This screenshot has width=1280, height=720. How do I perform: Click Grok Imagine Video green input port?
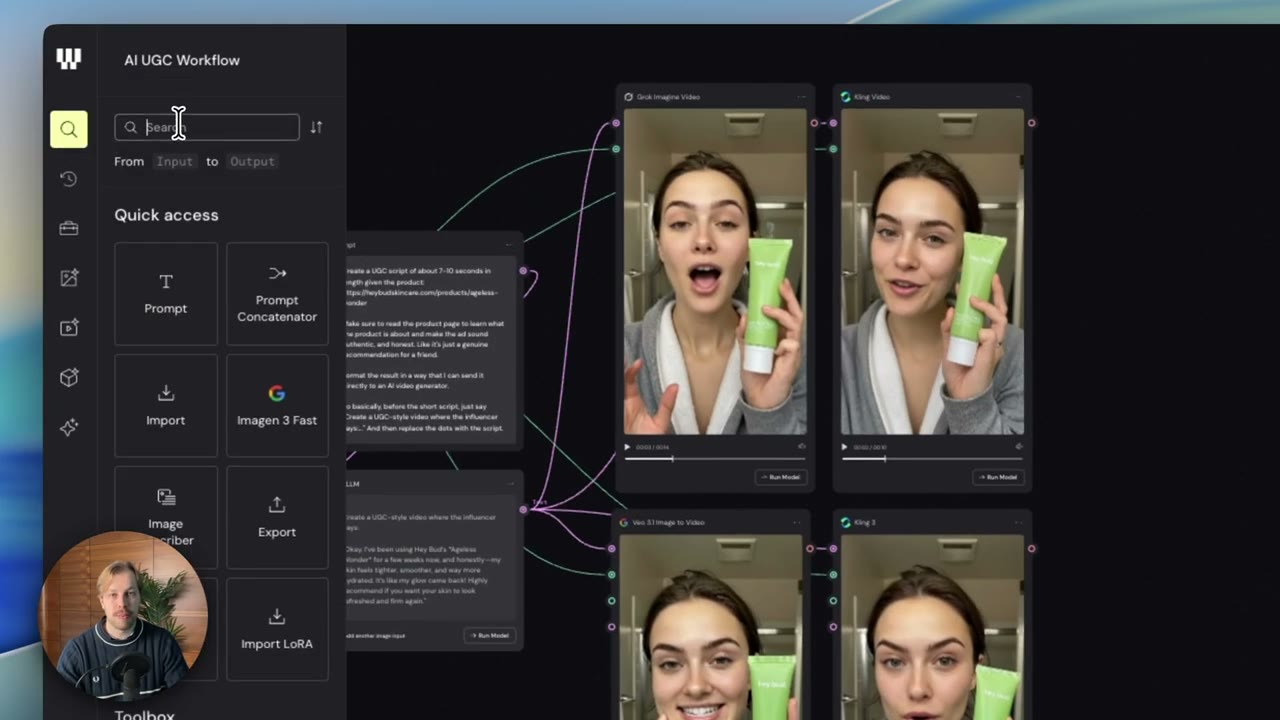616,149
